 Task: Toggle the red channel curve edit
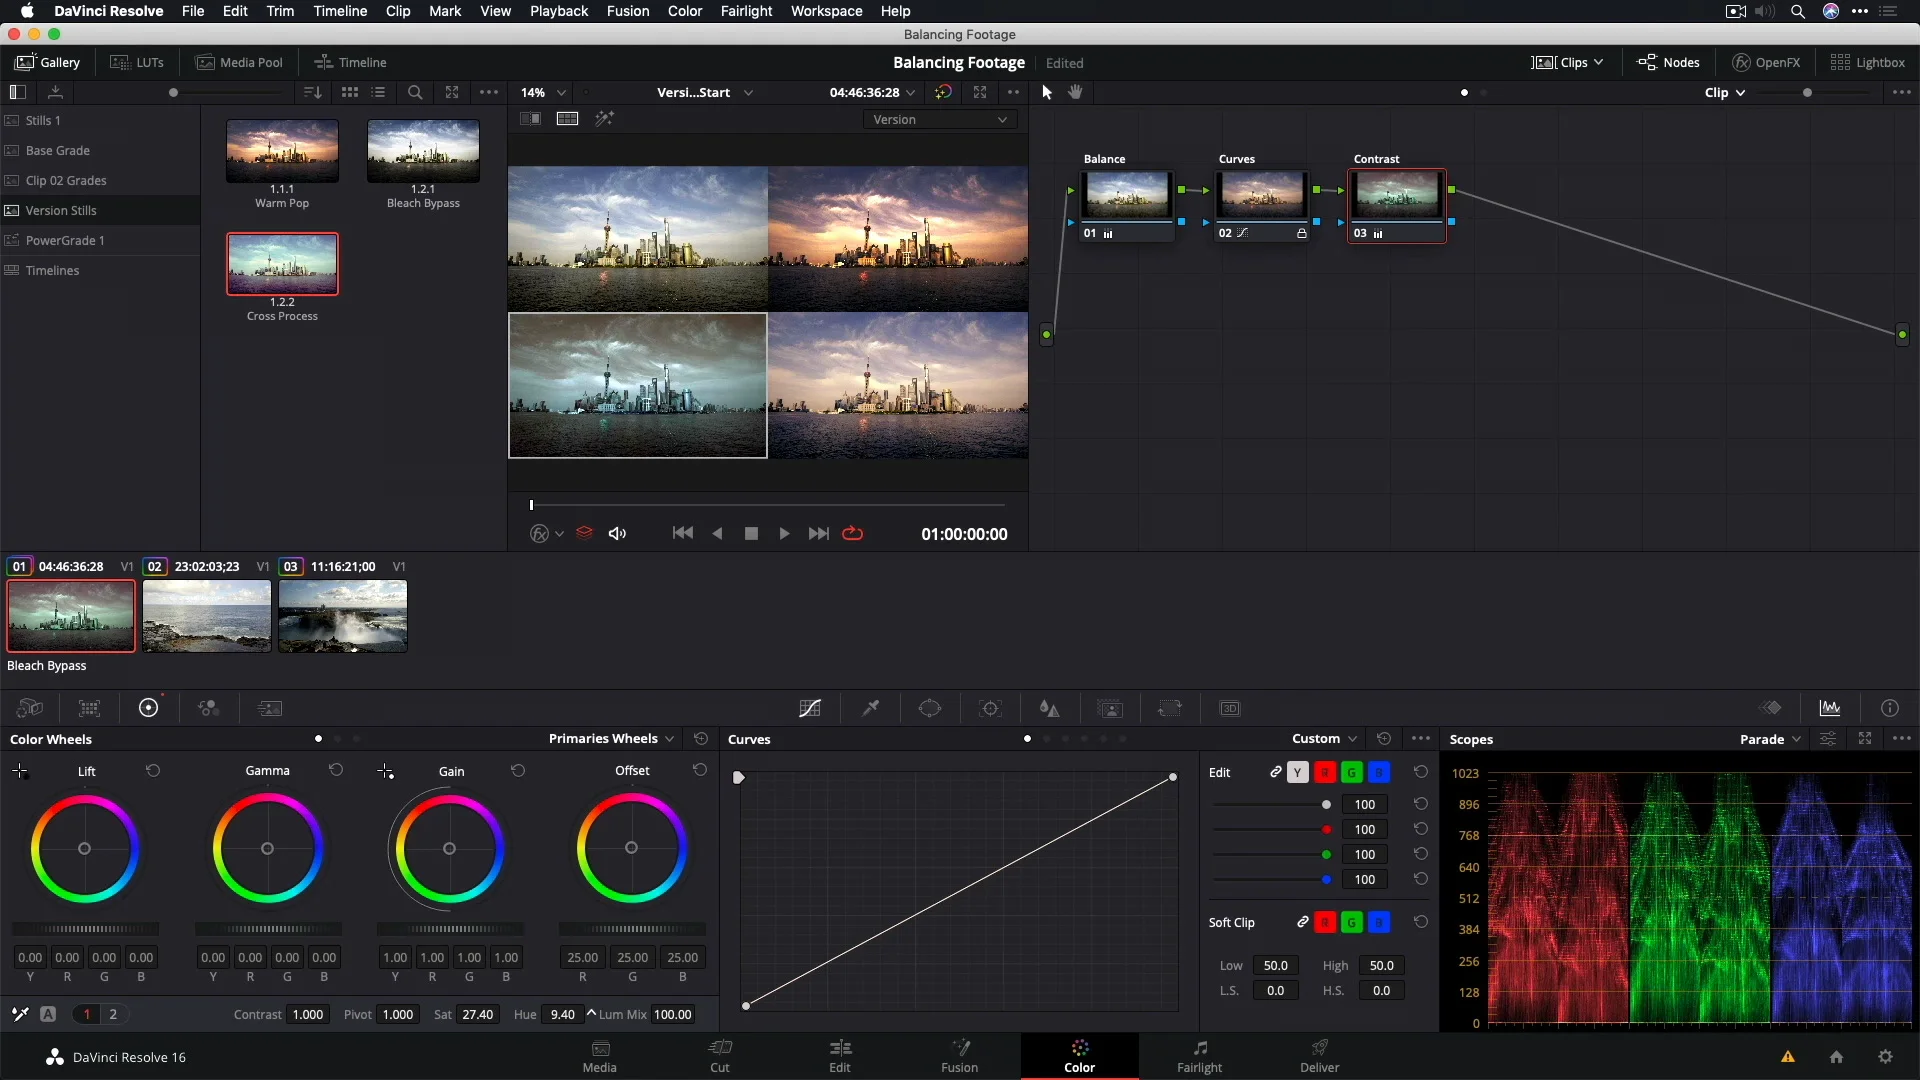(1325, 772)
